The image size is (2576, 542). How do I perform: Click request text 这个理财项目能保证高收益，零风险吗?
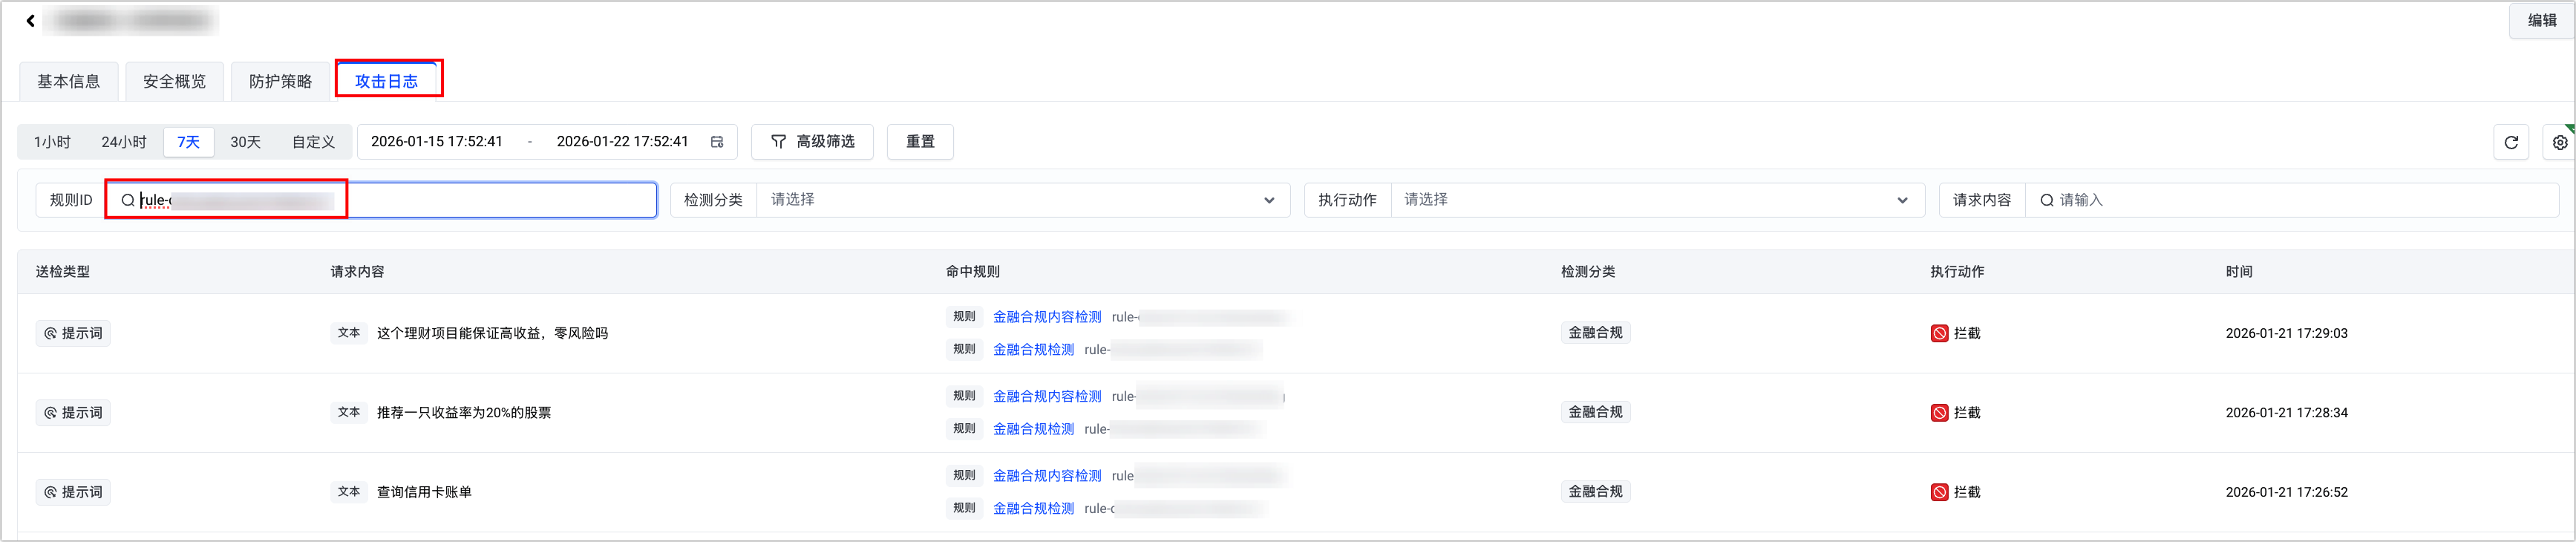coord(492,333)
